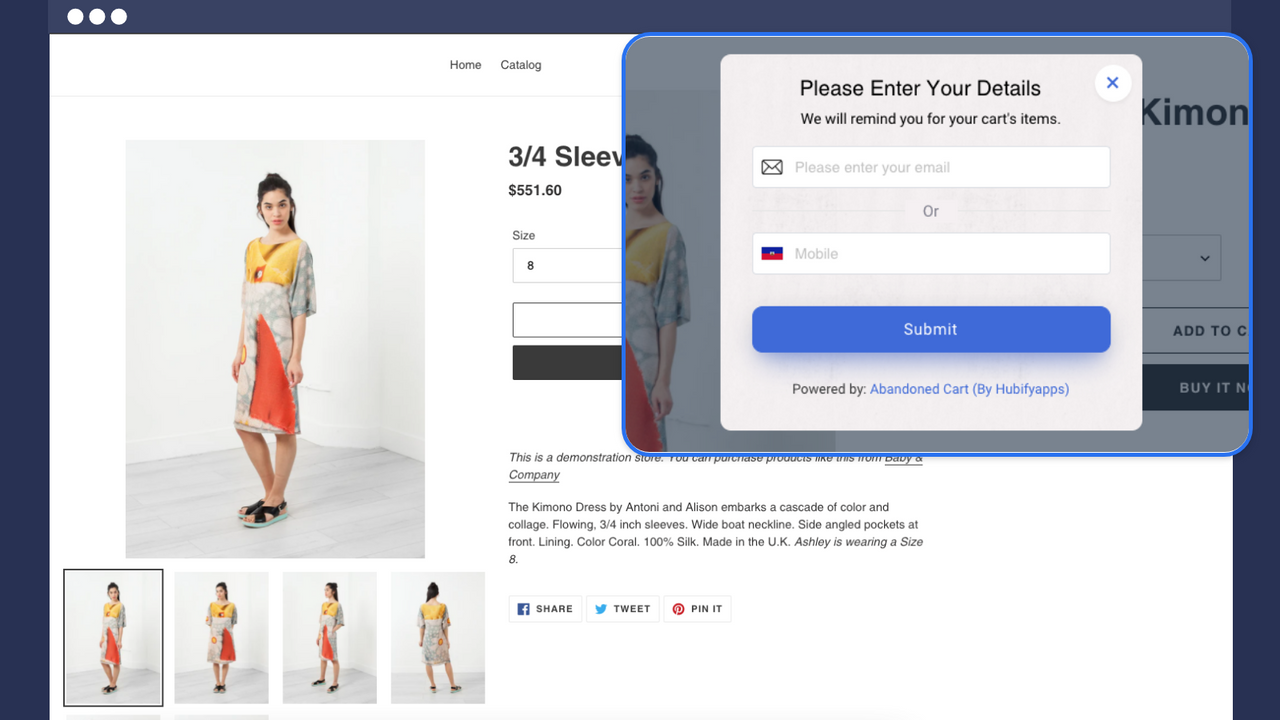Click the Facebook Share icon
The height and width of the screenshot is (720, 1280).
click(x=524, y=609)
